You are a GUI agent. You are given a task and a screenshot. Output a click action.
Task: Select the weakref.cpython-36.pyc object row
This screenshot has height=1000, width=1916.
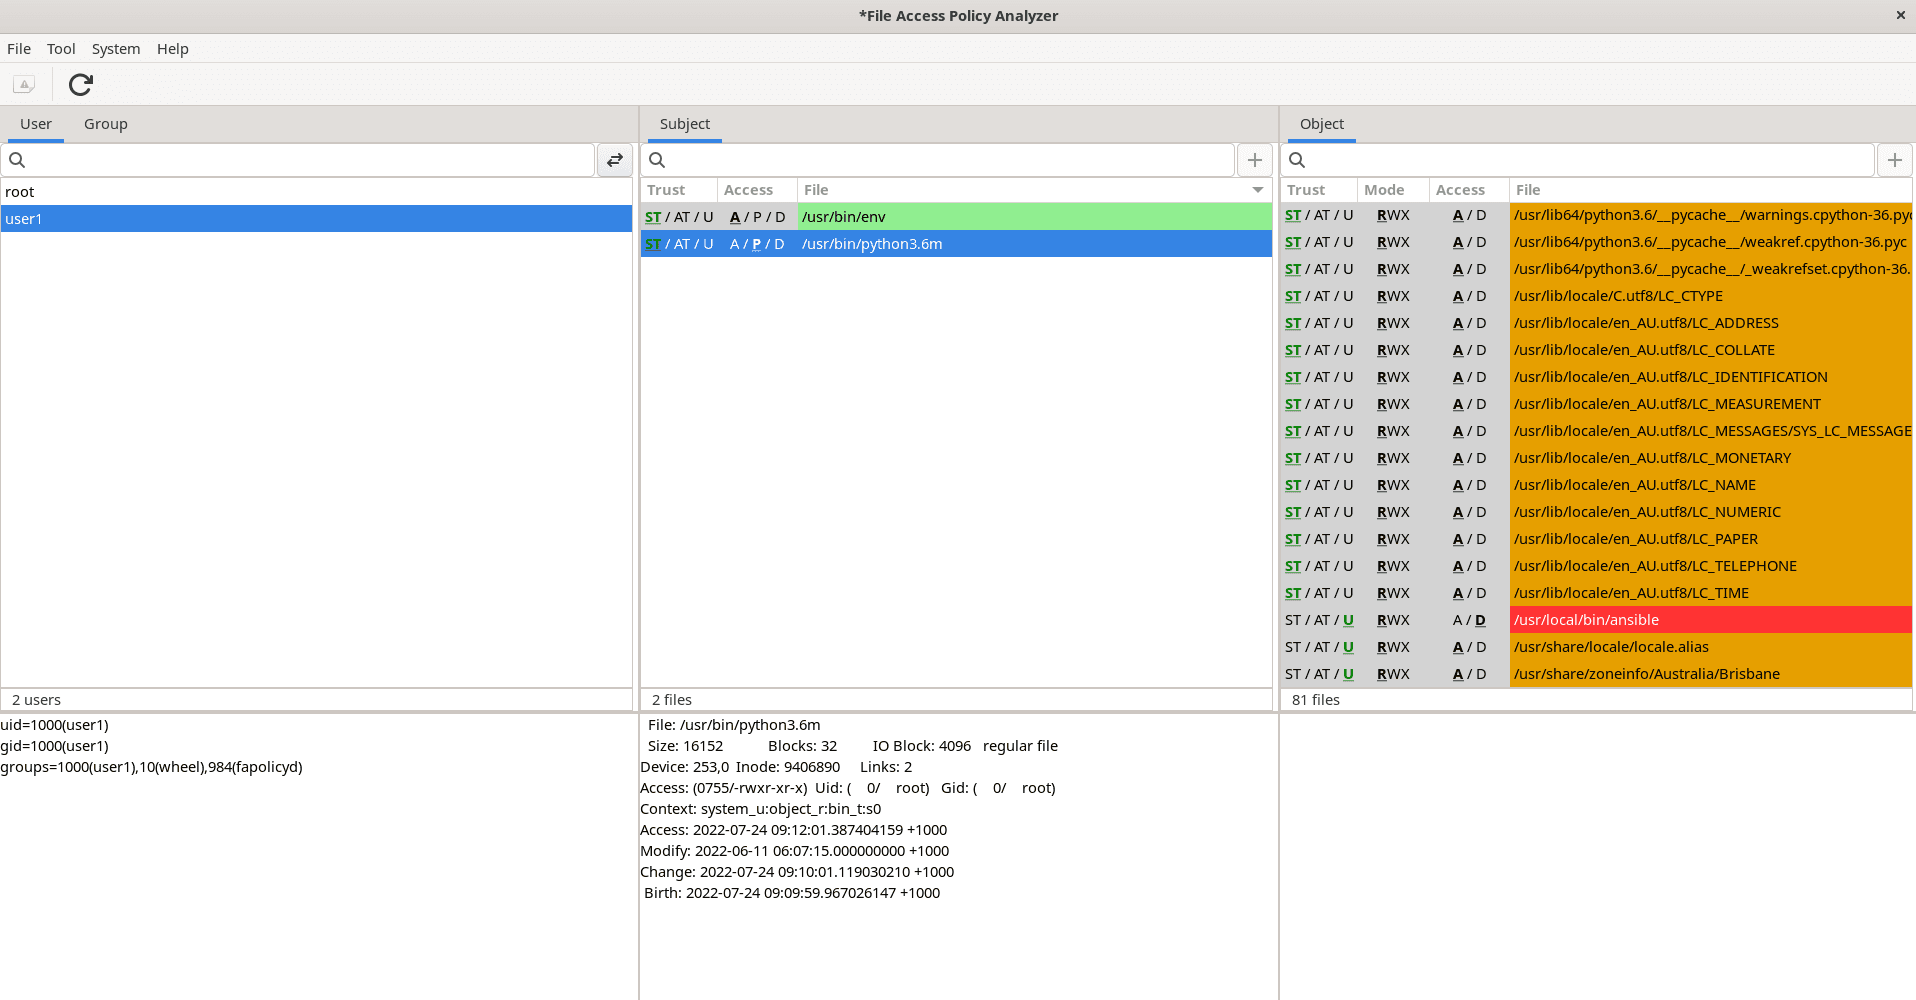1596,242
